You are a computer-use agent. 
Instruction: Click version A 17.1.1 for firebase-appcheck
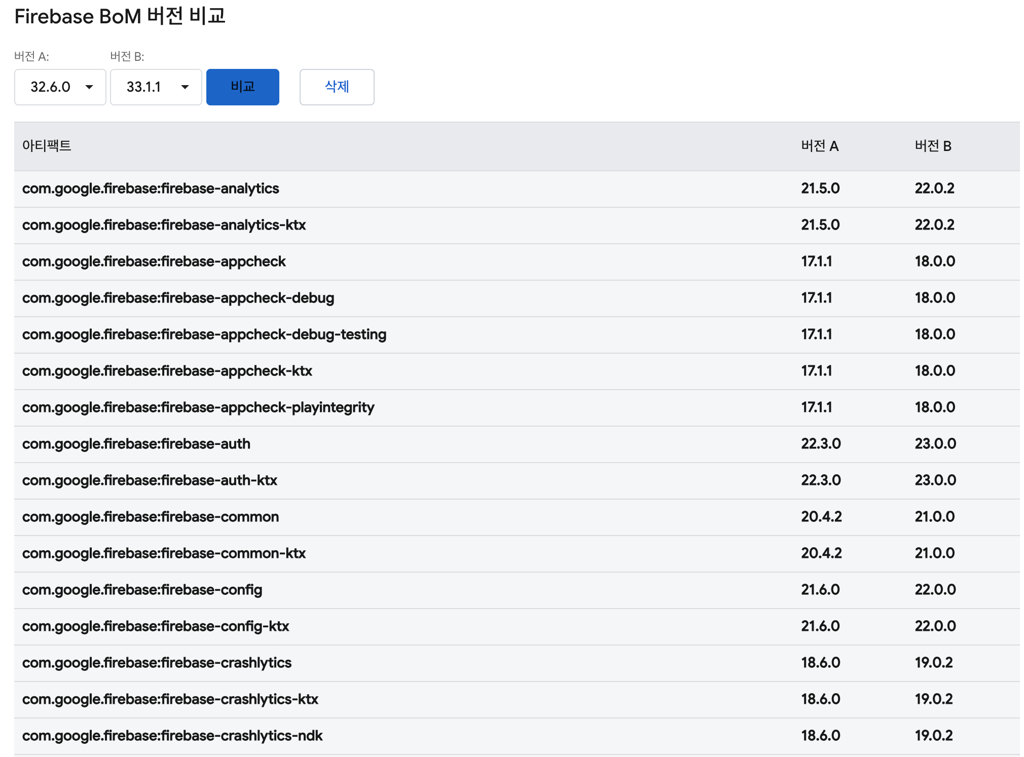click(x=816, y=262)
